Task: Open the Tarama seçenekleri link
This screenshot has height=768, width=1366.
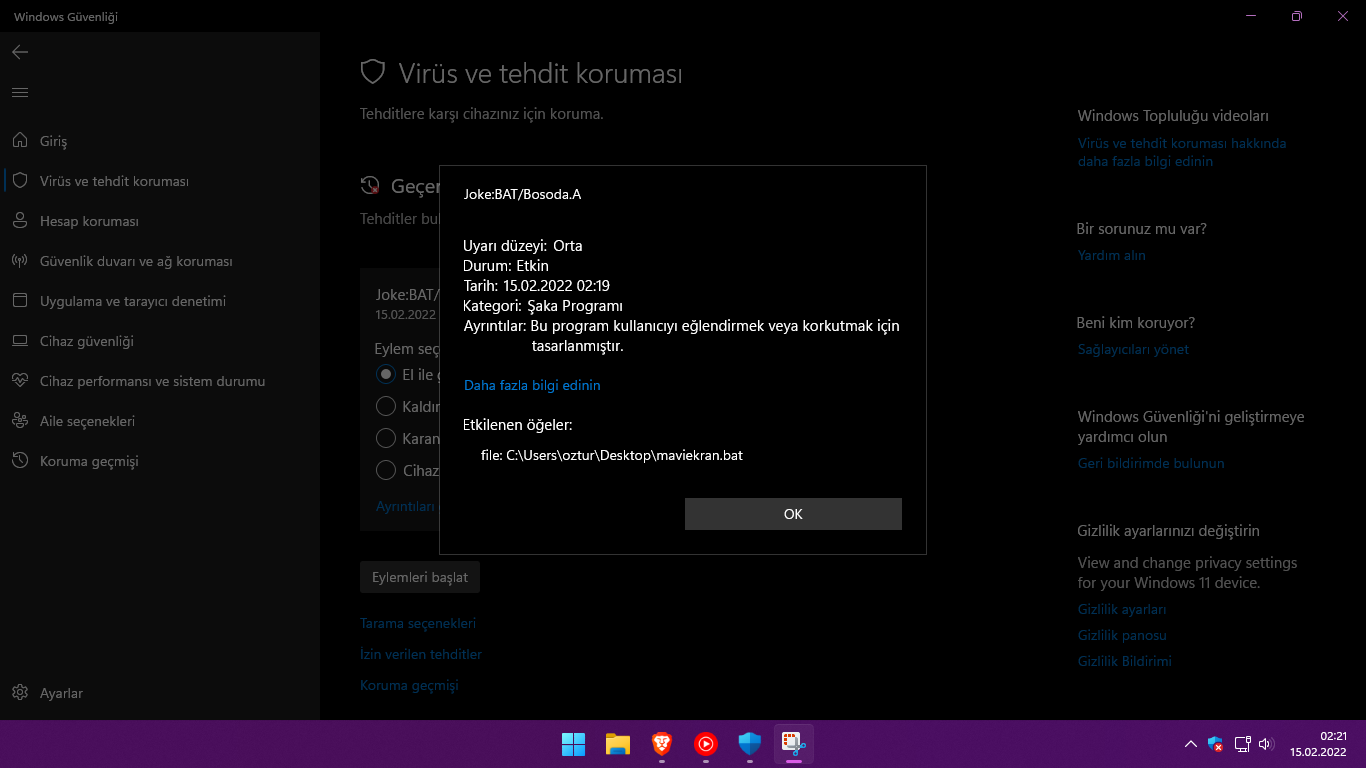Action: [418, 623]
